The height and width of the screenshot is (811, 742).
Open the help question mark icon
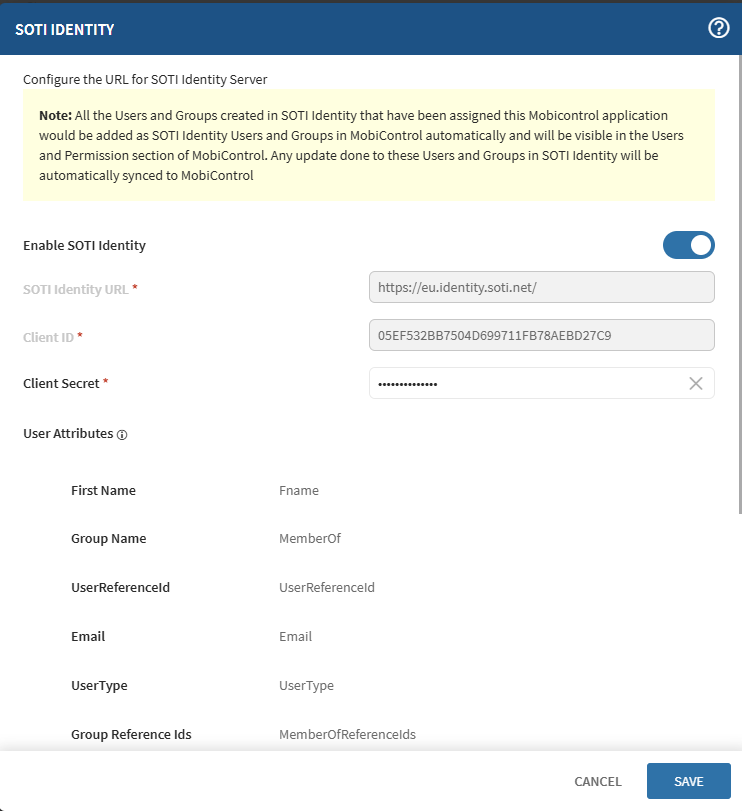(718, 28)
